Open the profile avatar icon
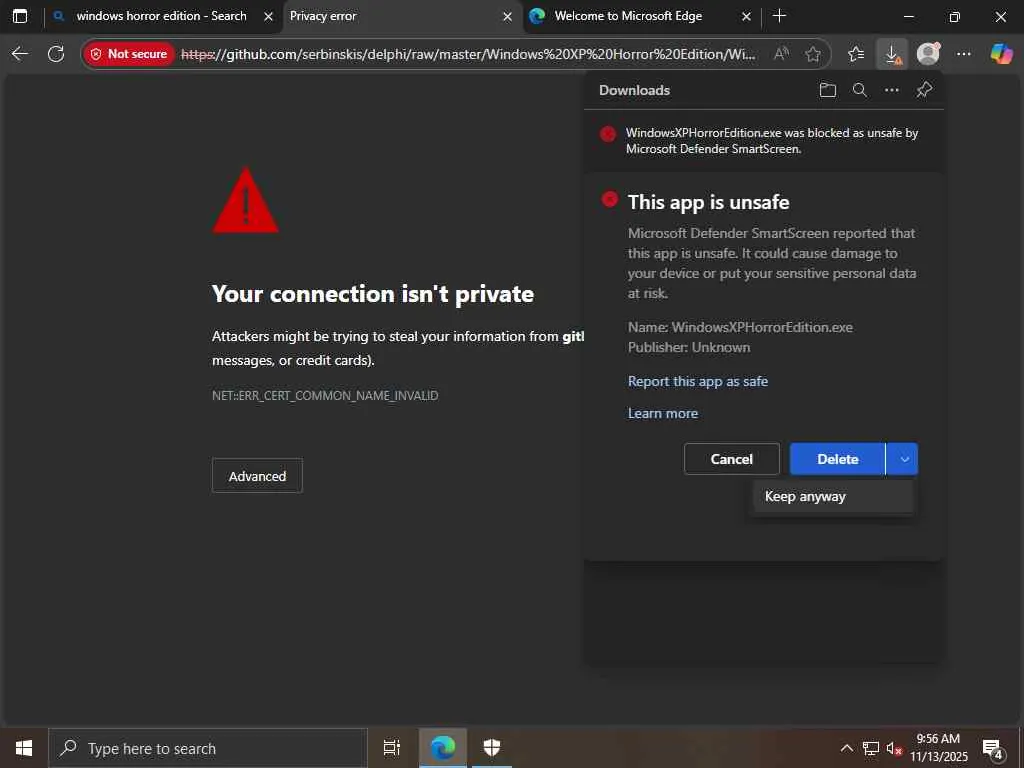The width and height of the screenshot is (1024, 768). [928, 54]
